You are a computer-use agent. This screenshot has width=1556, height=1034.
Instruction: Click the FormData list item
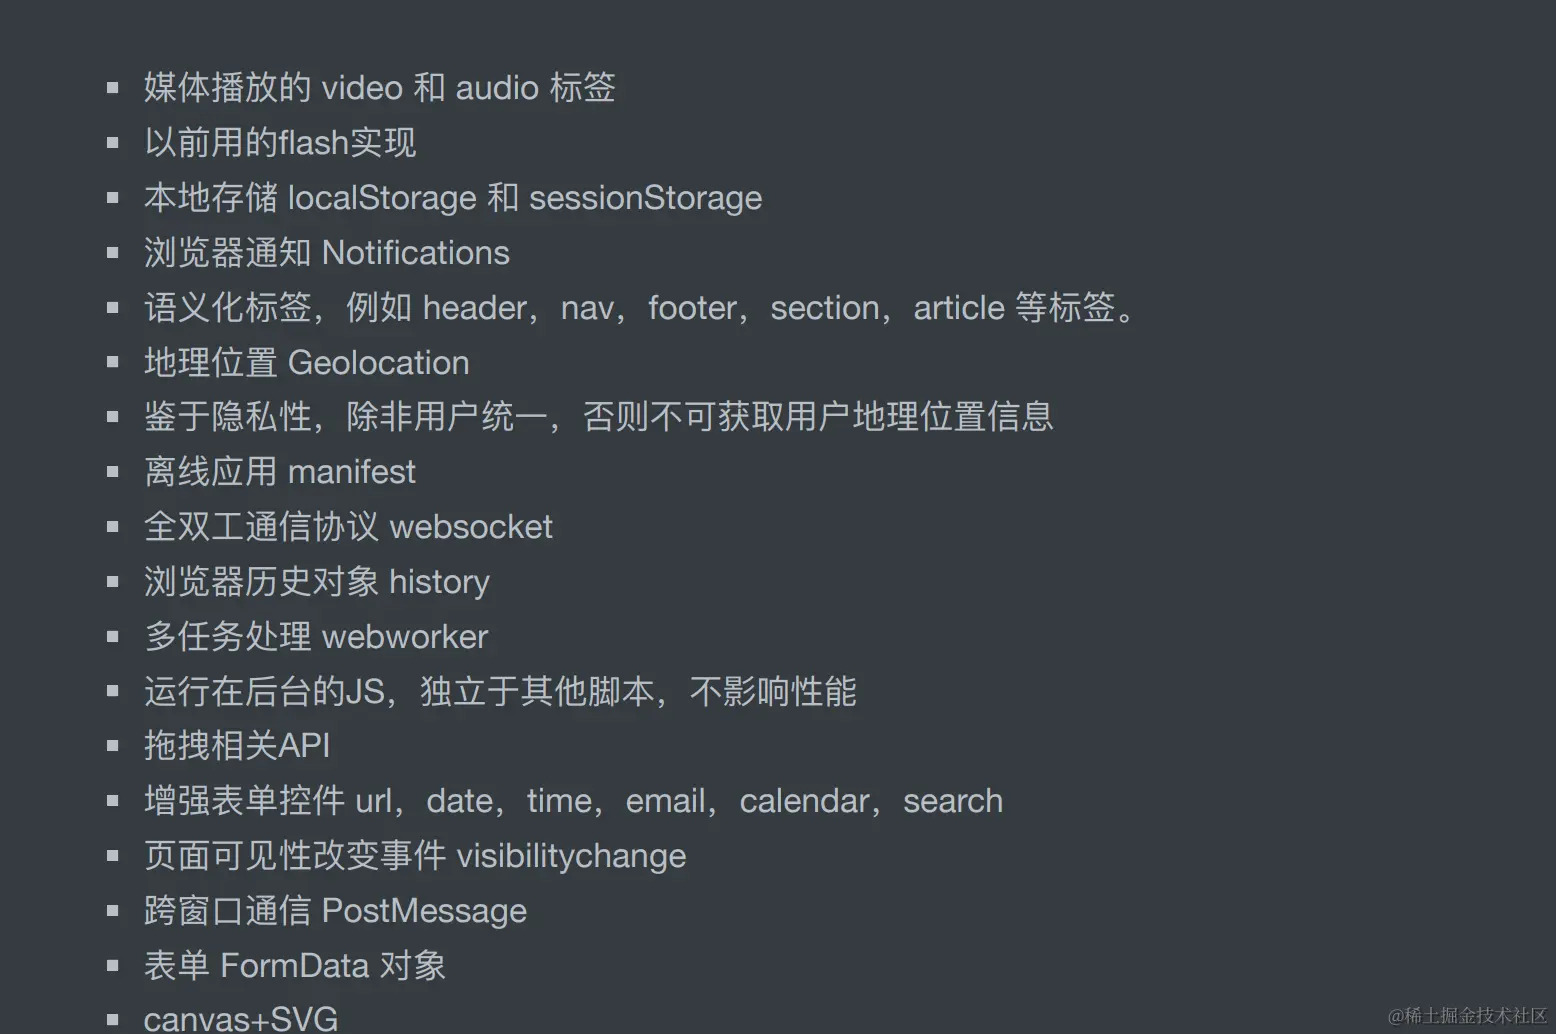tap(294, 966)
